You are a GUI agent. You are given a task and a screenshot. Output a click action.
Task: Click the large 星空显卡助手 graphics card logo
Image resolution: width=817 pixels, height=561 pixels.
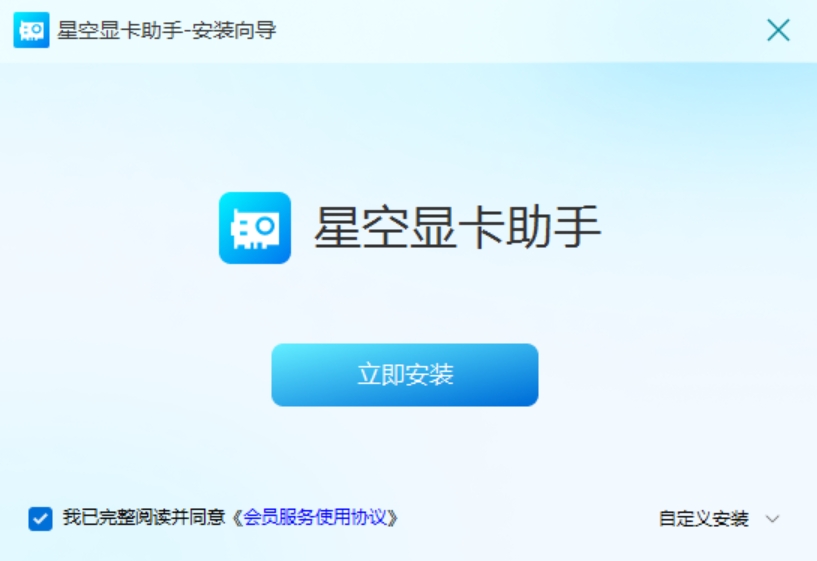(255, 228)
